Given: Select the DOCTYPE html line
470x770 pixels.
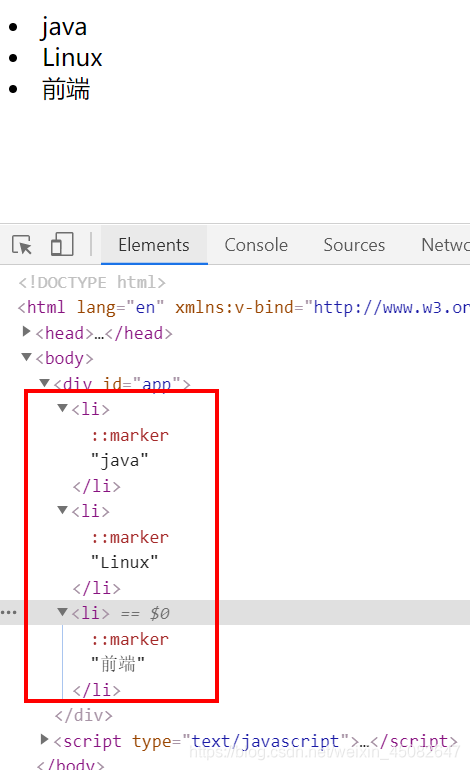Looking at the screenshot, I should pyautogui.click(x=92, y=283).
